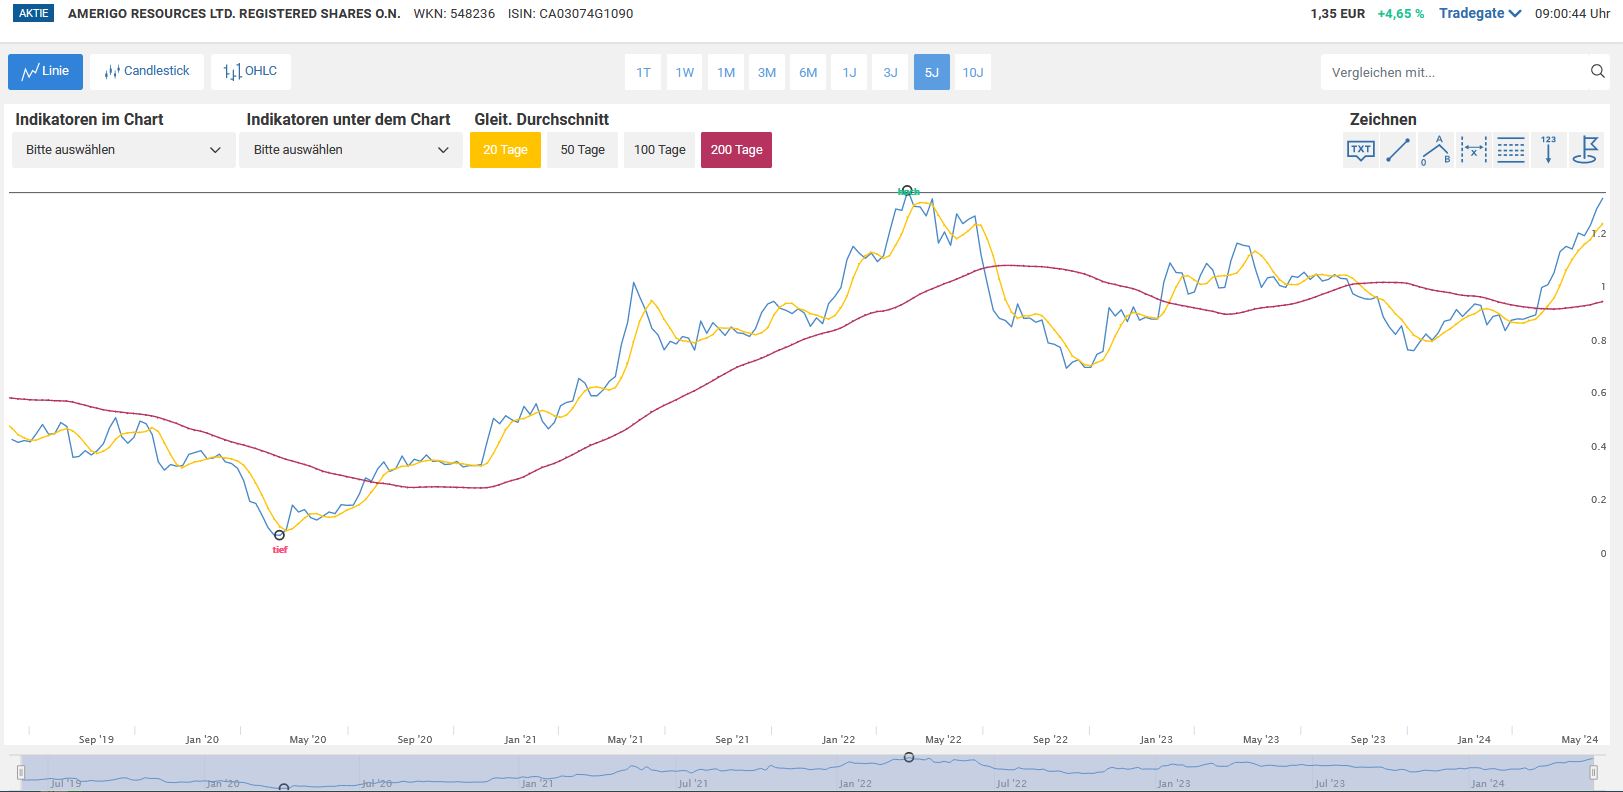Image resolution: width=1623 pixels, height=792 pixels.
Task: Pick the trend line drawing tool
Action: click(x=1398, y=151)
